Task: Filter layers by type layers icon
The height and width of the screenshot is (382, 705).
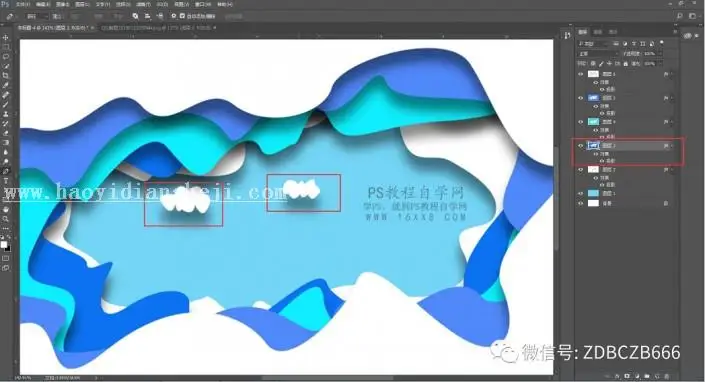Action: pos(616,44)
